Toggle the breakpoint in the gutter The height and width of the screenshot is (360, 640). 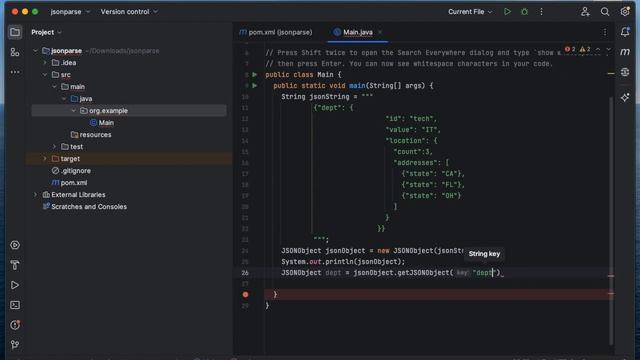click(x=245, y=294)
